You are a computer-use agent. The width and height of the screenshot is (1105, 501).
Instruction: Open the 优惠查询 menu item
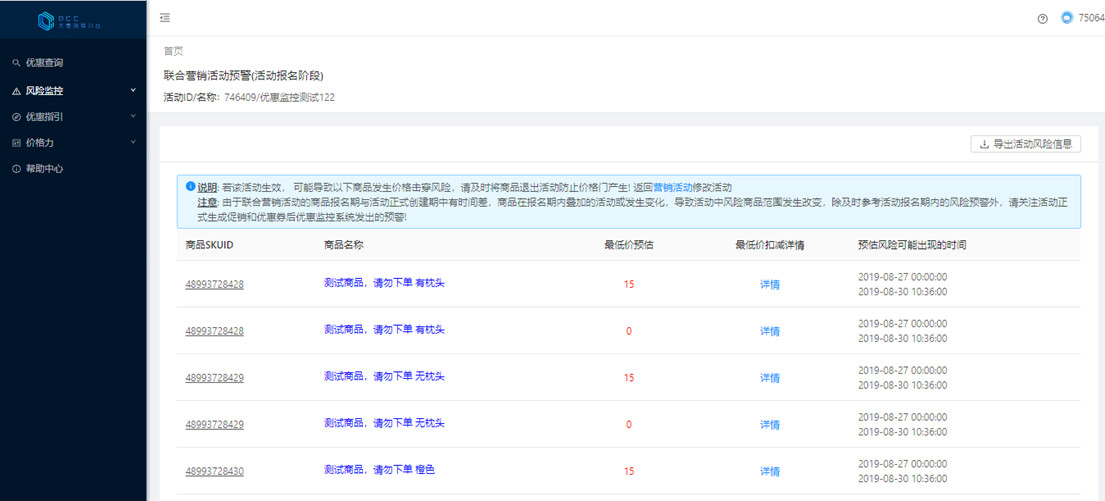[x=45, y=63]
